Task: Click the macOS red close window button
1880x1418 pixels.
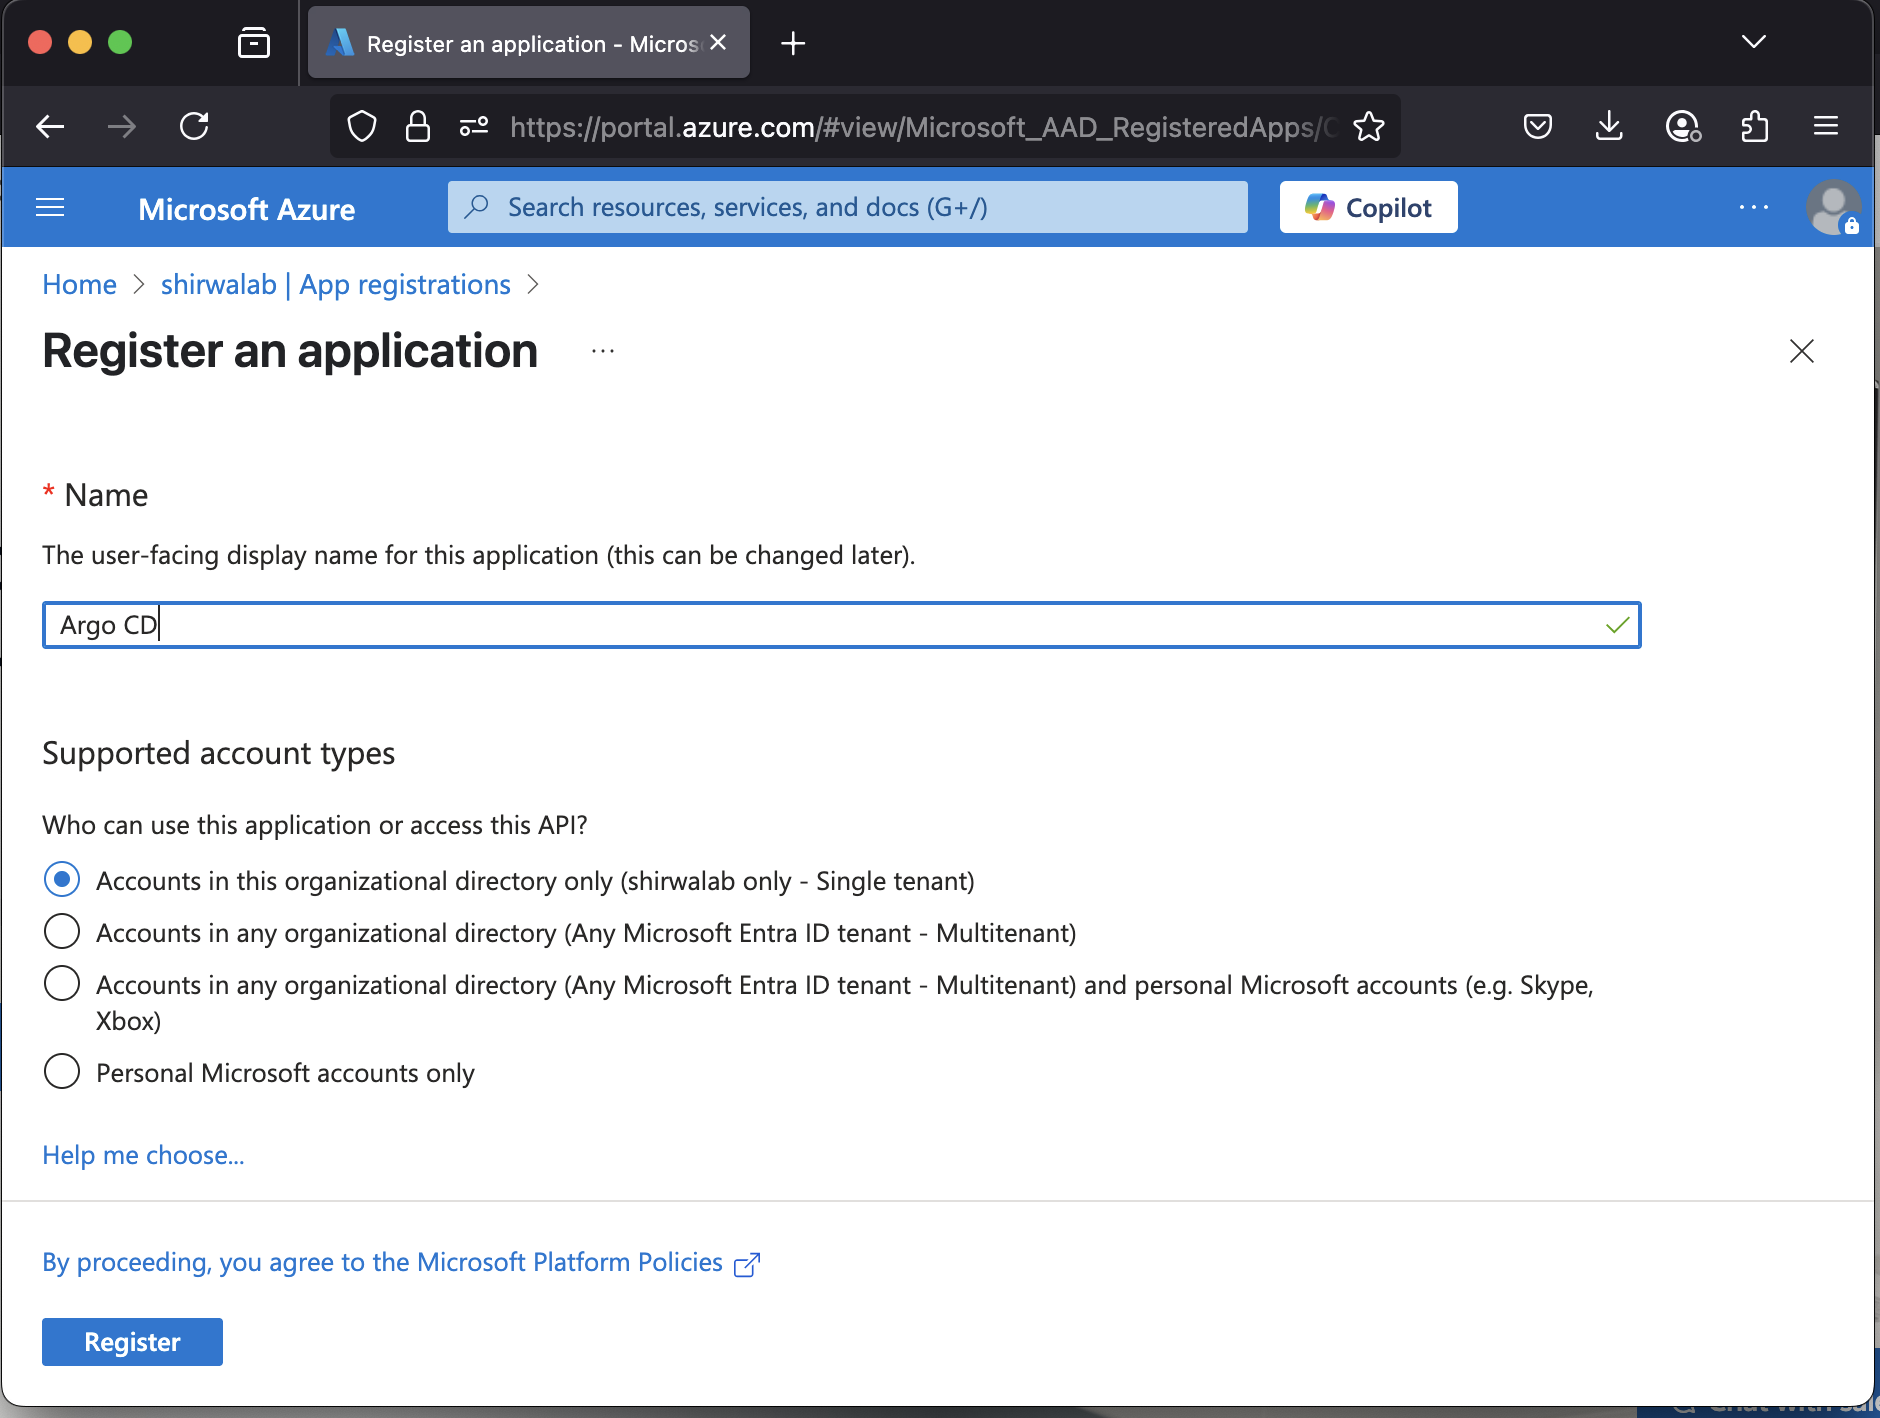Action: click(40, 42)
